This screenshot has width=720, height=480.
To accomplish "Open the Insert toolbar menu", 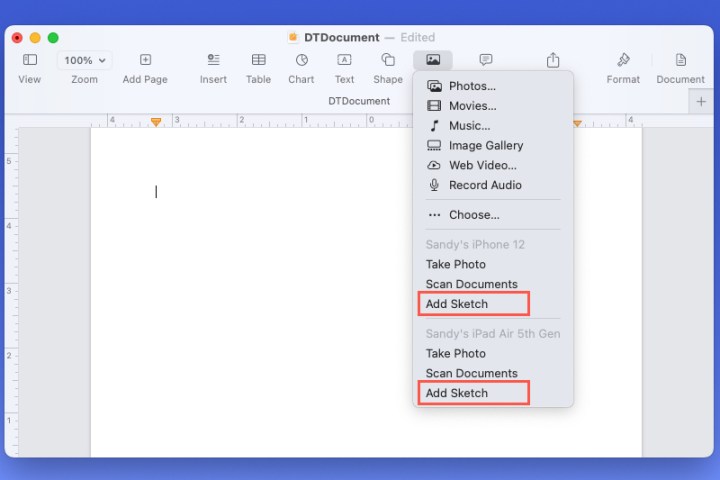I will 213,61.
